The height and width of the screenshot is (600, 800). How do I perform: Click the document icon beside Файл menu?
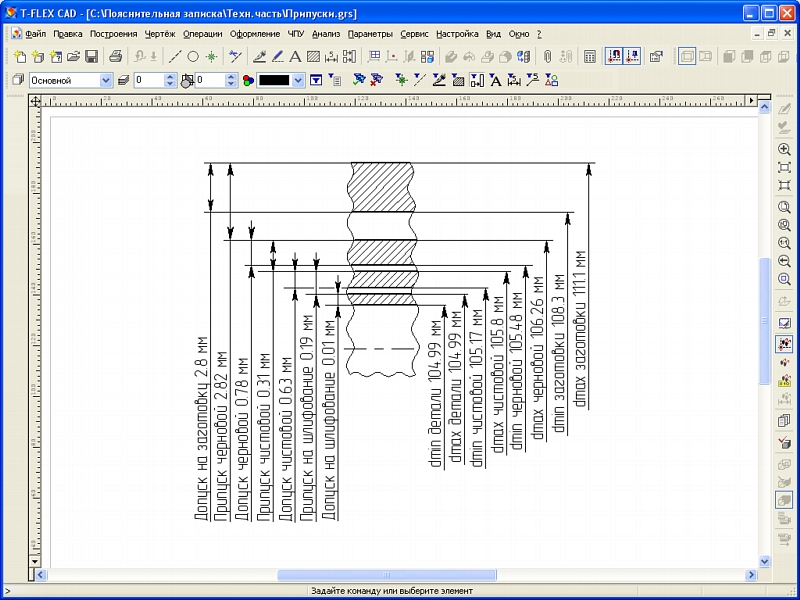coord(17,34)
